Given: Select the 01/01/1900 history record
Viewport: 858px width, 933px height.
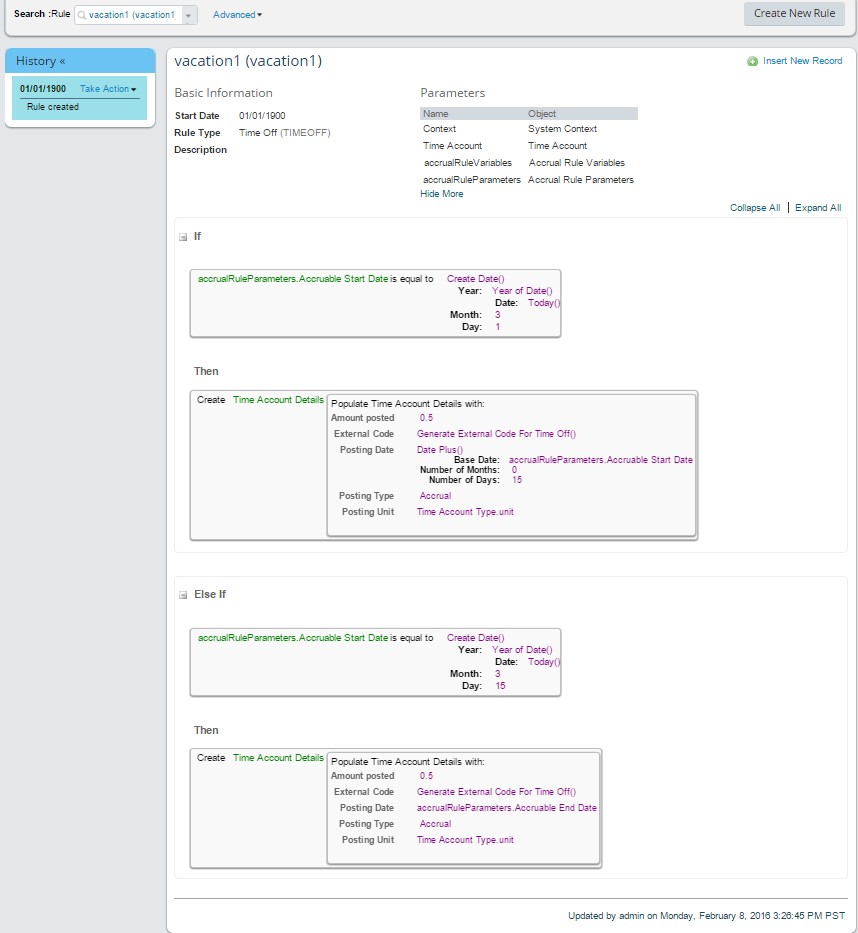Looking at the screenshot, I should pyautogui.click(x=43, y=89).
